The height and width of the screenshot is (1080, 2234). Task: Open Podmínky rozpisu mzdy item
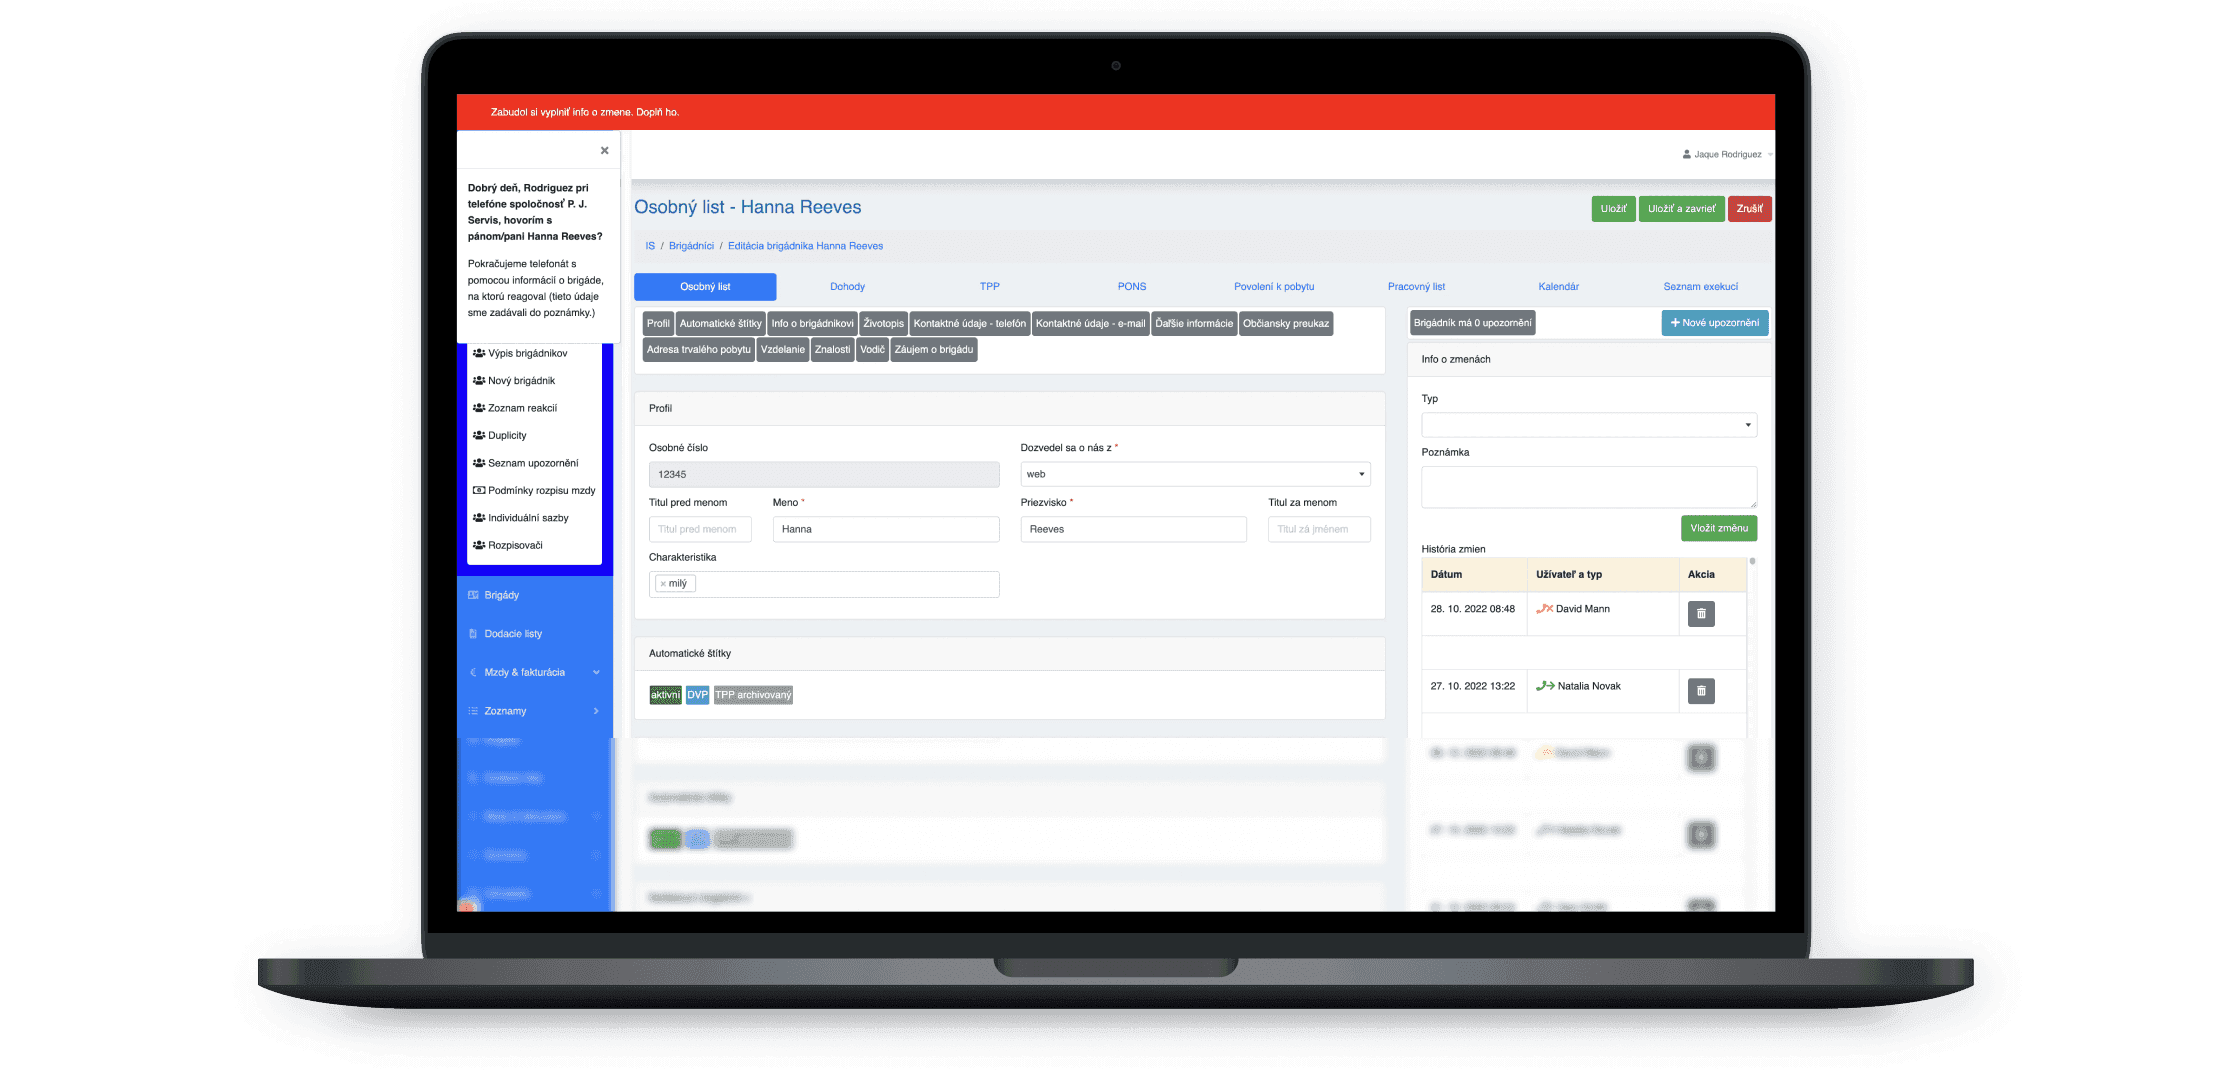(540, 491)
